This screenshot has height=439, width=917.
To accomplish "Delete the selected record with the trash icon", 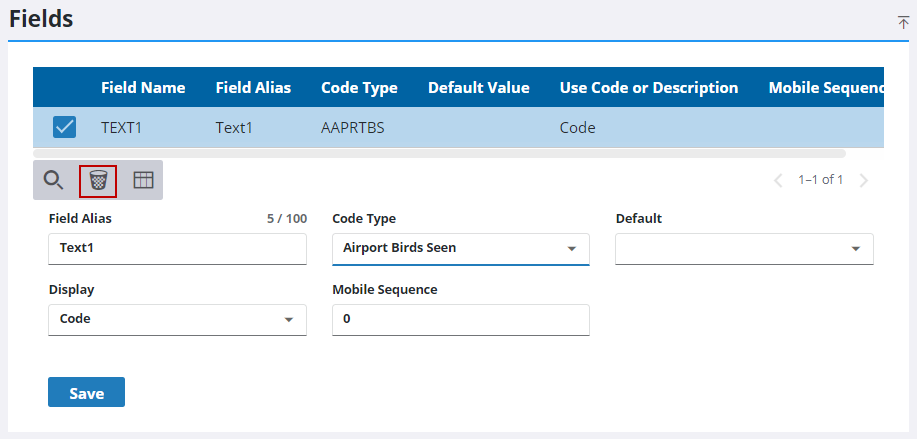I will pos(98,180).
